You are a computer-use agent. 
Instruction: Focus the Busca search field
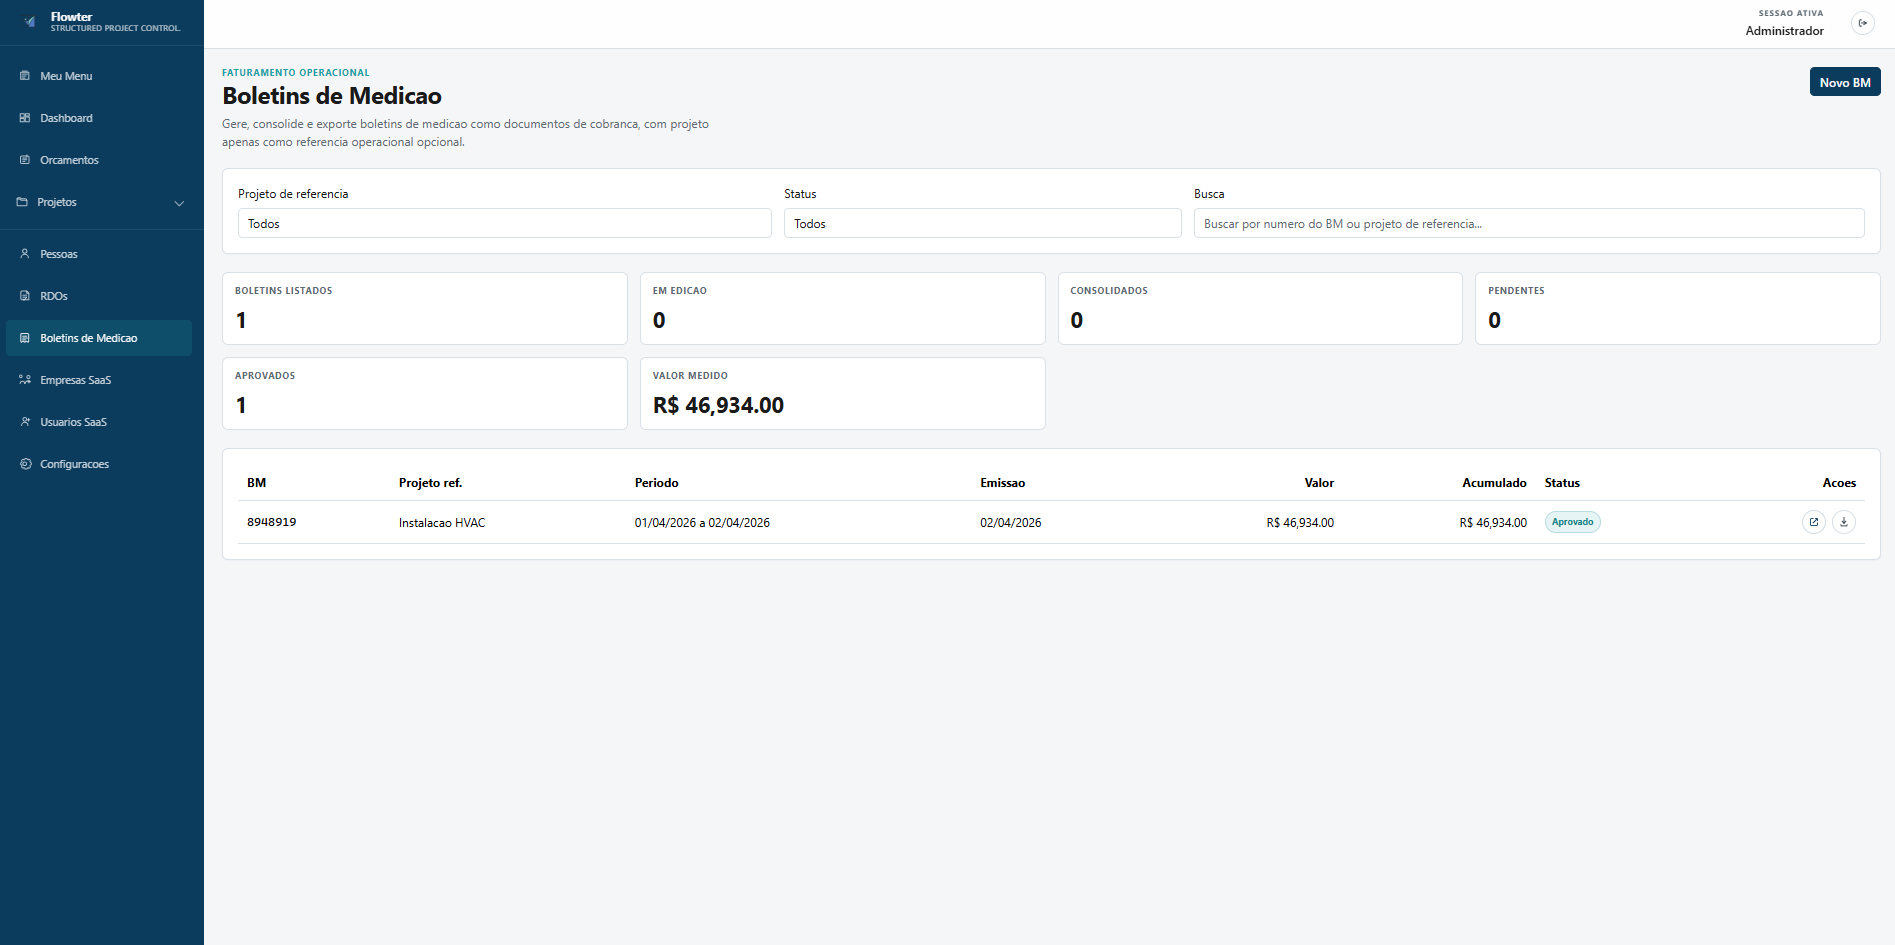1528,223
